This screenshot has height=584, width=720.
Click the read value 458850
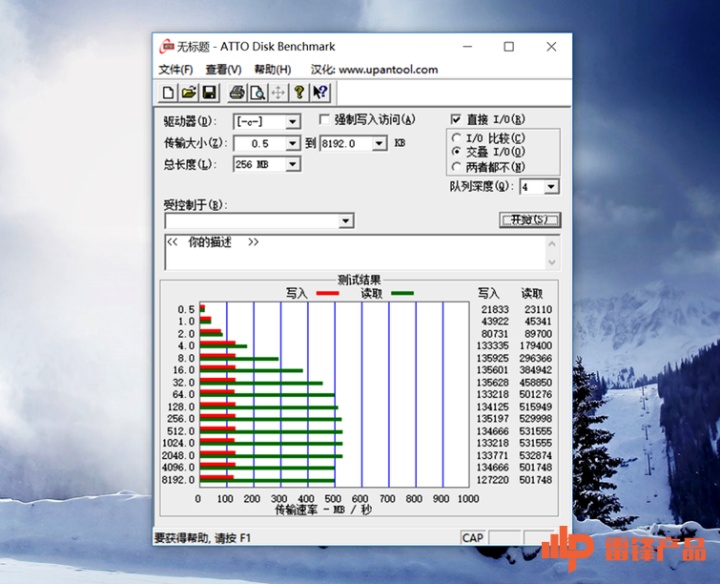[535, 382]
